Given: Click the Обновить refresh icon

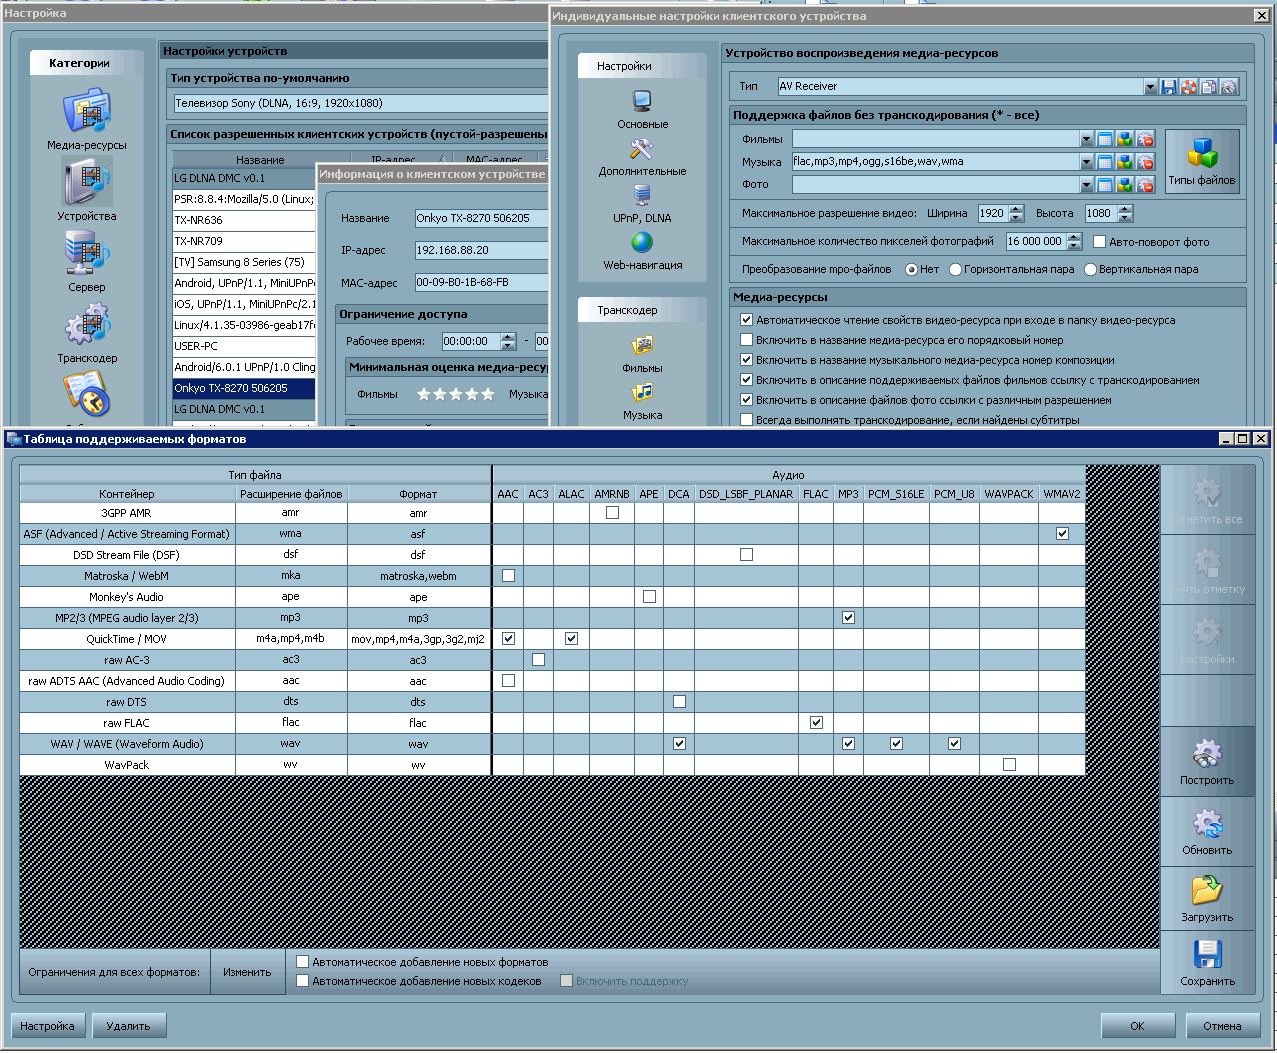Looking at the screenshot, I should coord(1207,825).
